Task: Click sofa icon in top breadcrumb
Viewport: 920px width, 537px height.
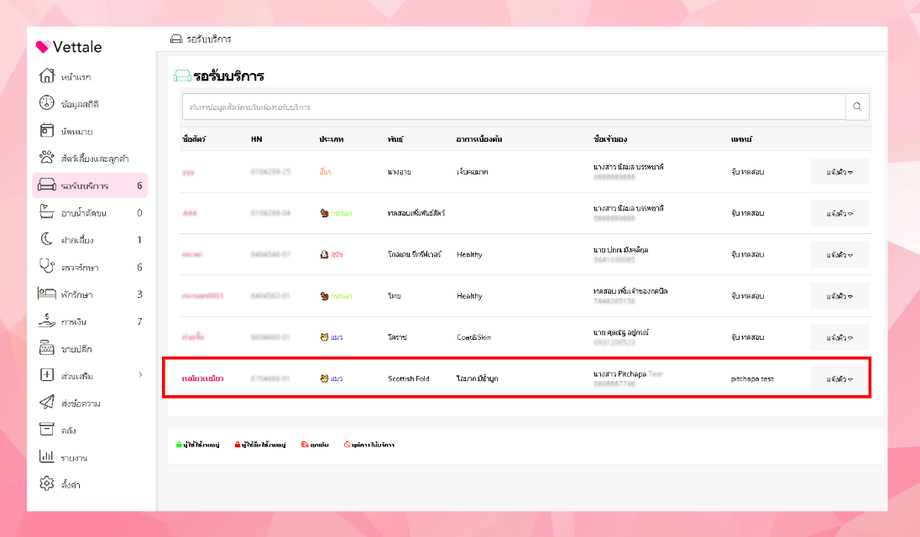Action: click(x=176, y=39)
